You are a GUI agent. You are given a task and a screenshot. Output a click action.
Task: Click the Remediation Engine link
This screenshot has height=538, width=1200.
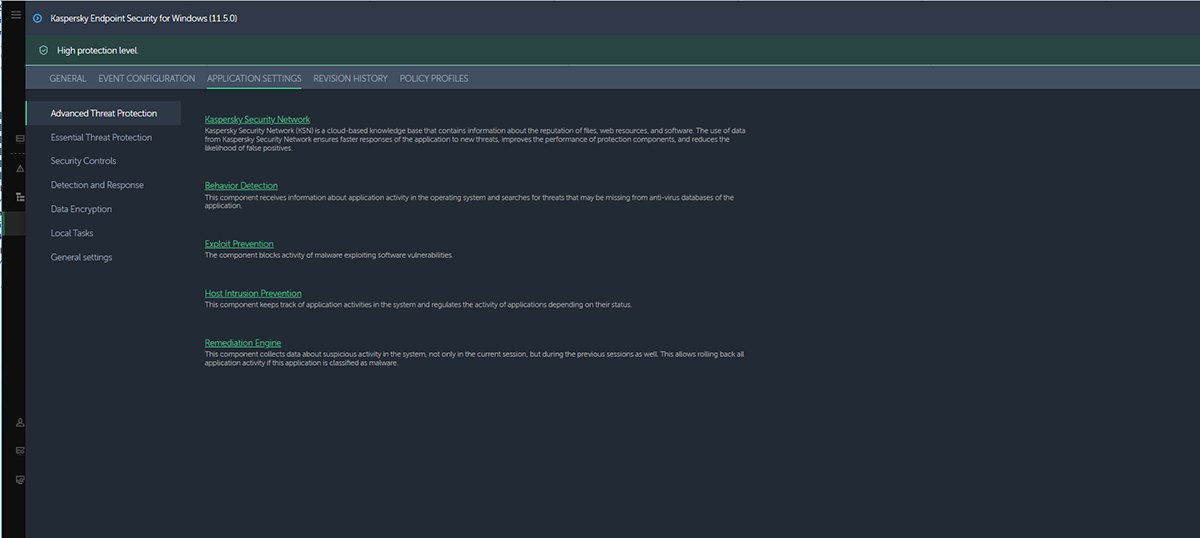(x=243, y=344)
